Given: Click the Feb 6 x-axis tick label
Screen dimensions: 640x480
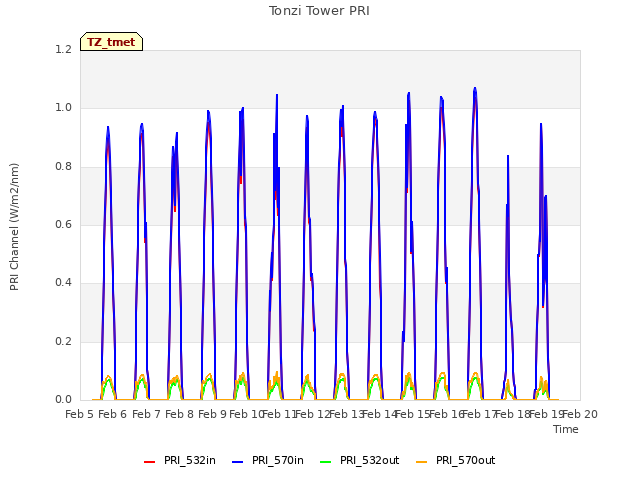Looking at the screenshot, I should (113, 414).
